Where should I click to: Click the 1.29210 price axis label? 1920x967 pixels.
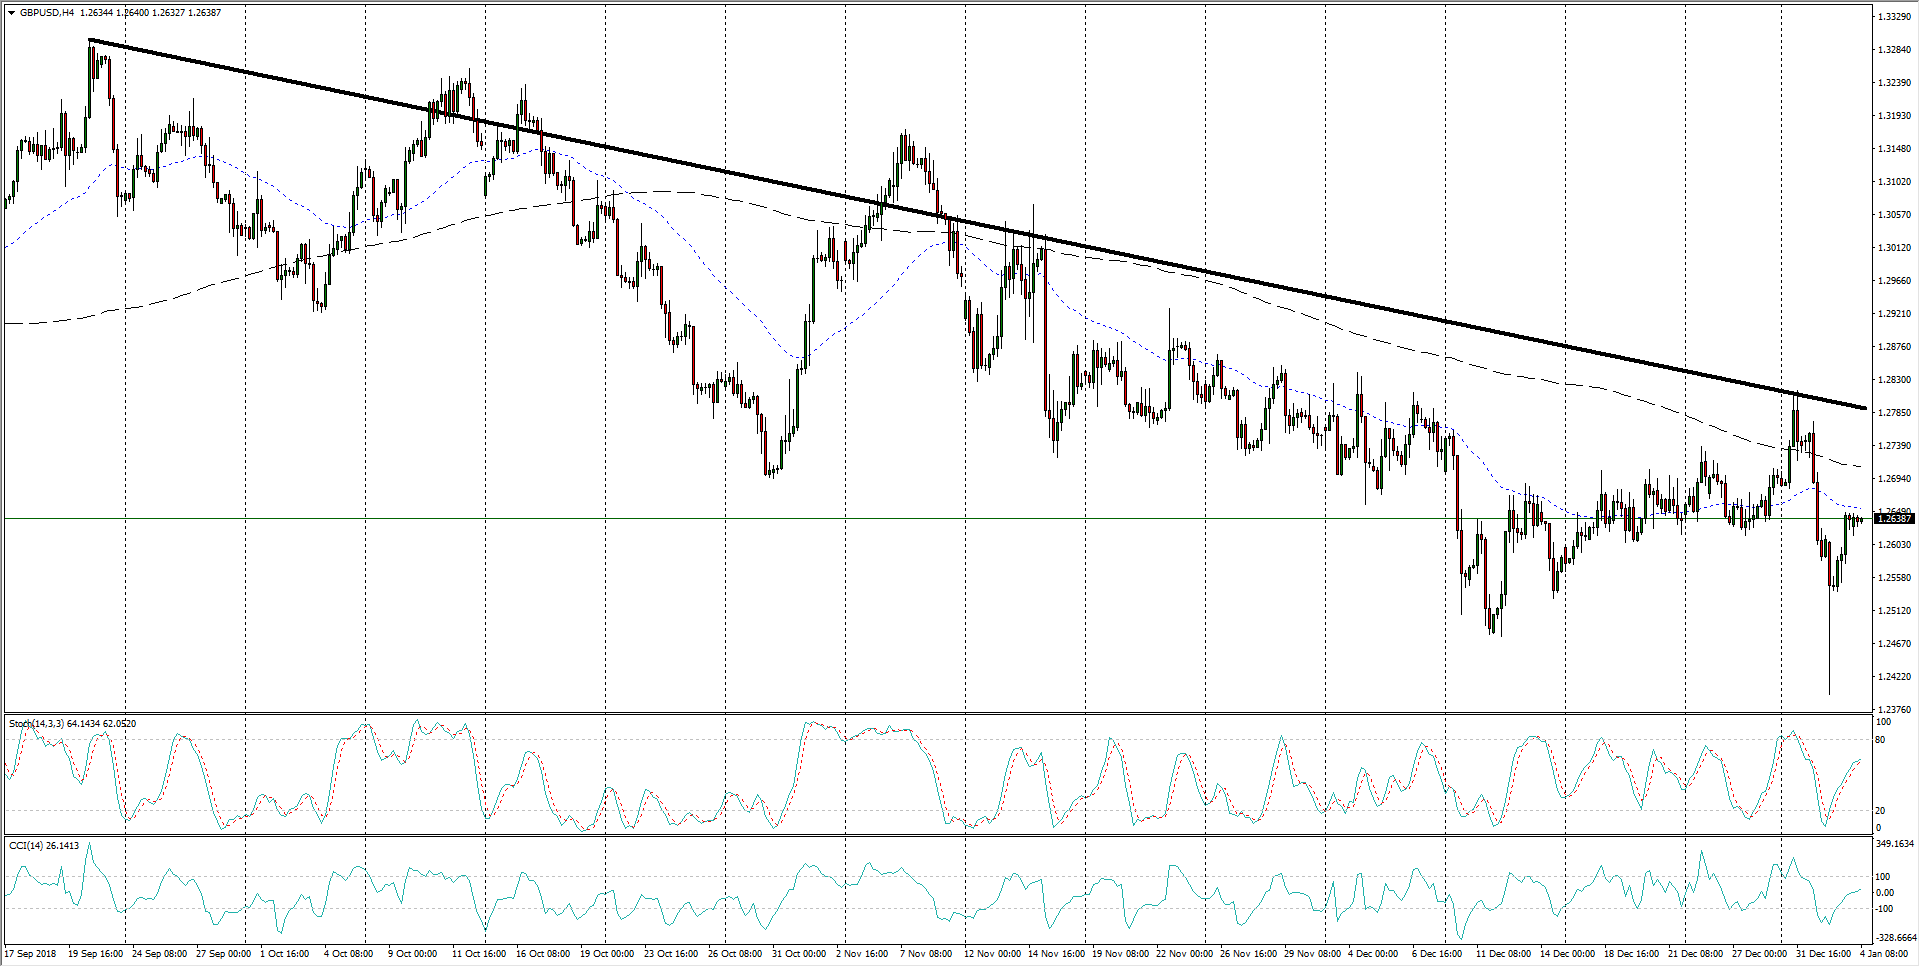(x=1894, y=314)
